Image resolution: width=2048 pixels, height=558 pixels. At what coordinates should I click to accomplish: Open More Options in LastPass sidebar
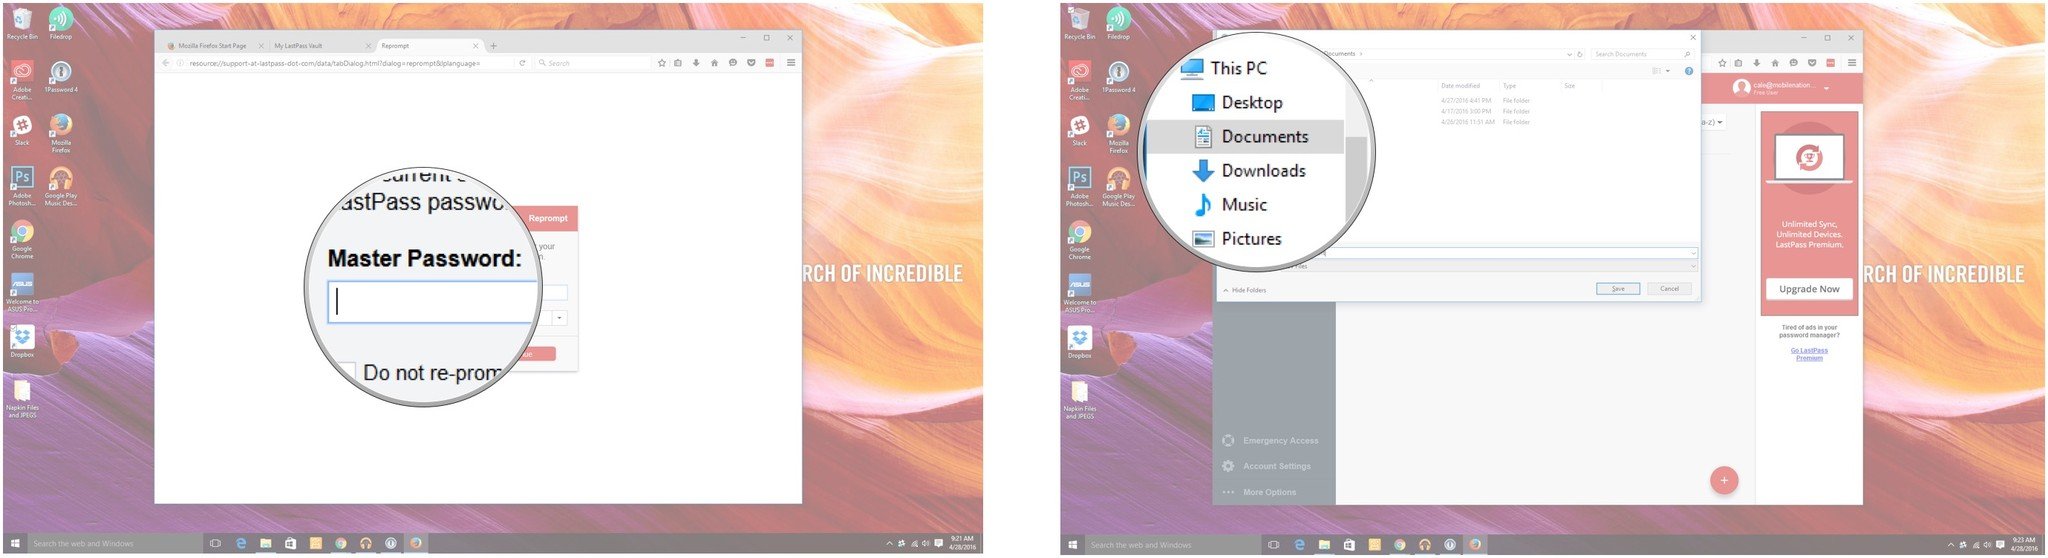point(1260,492)
